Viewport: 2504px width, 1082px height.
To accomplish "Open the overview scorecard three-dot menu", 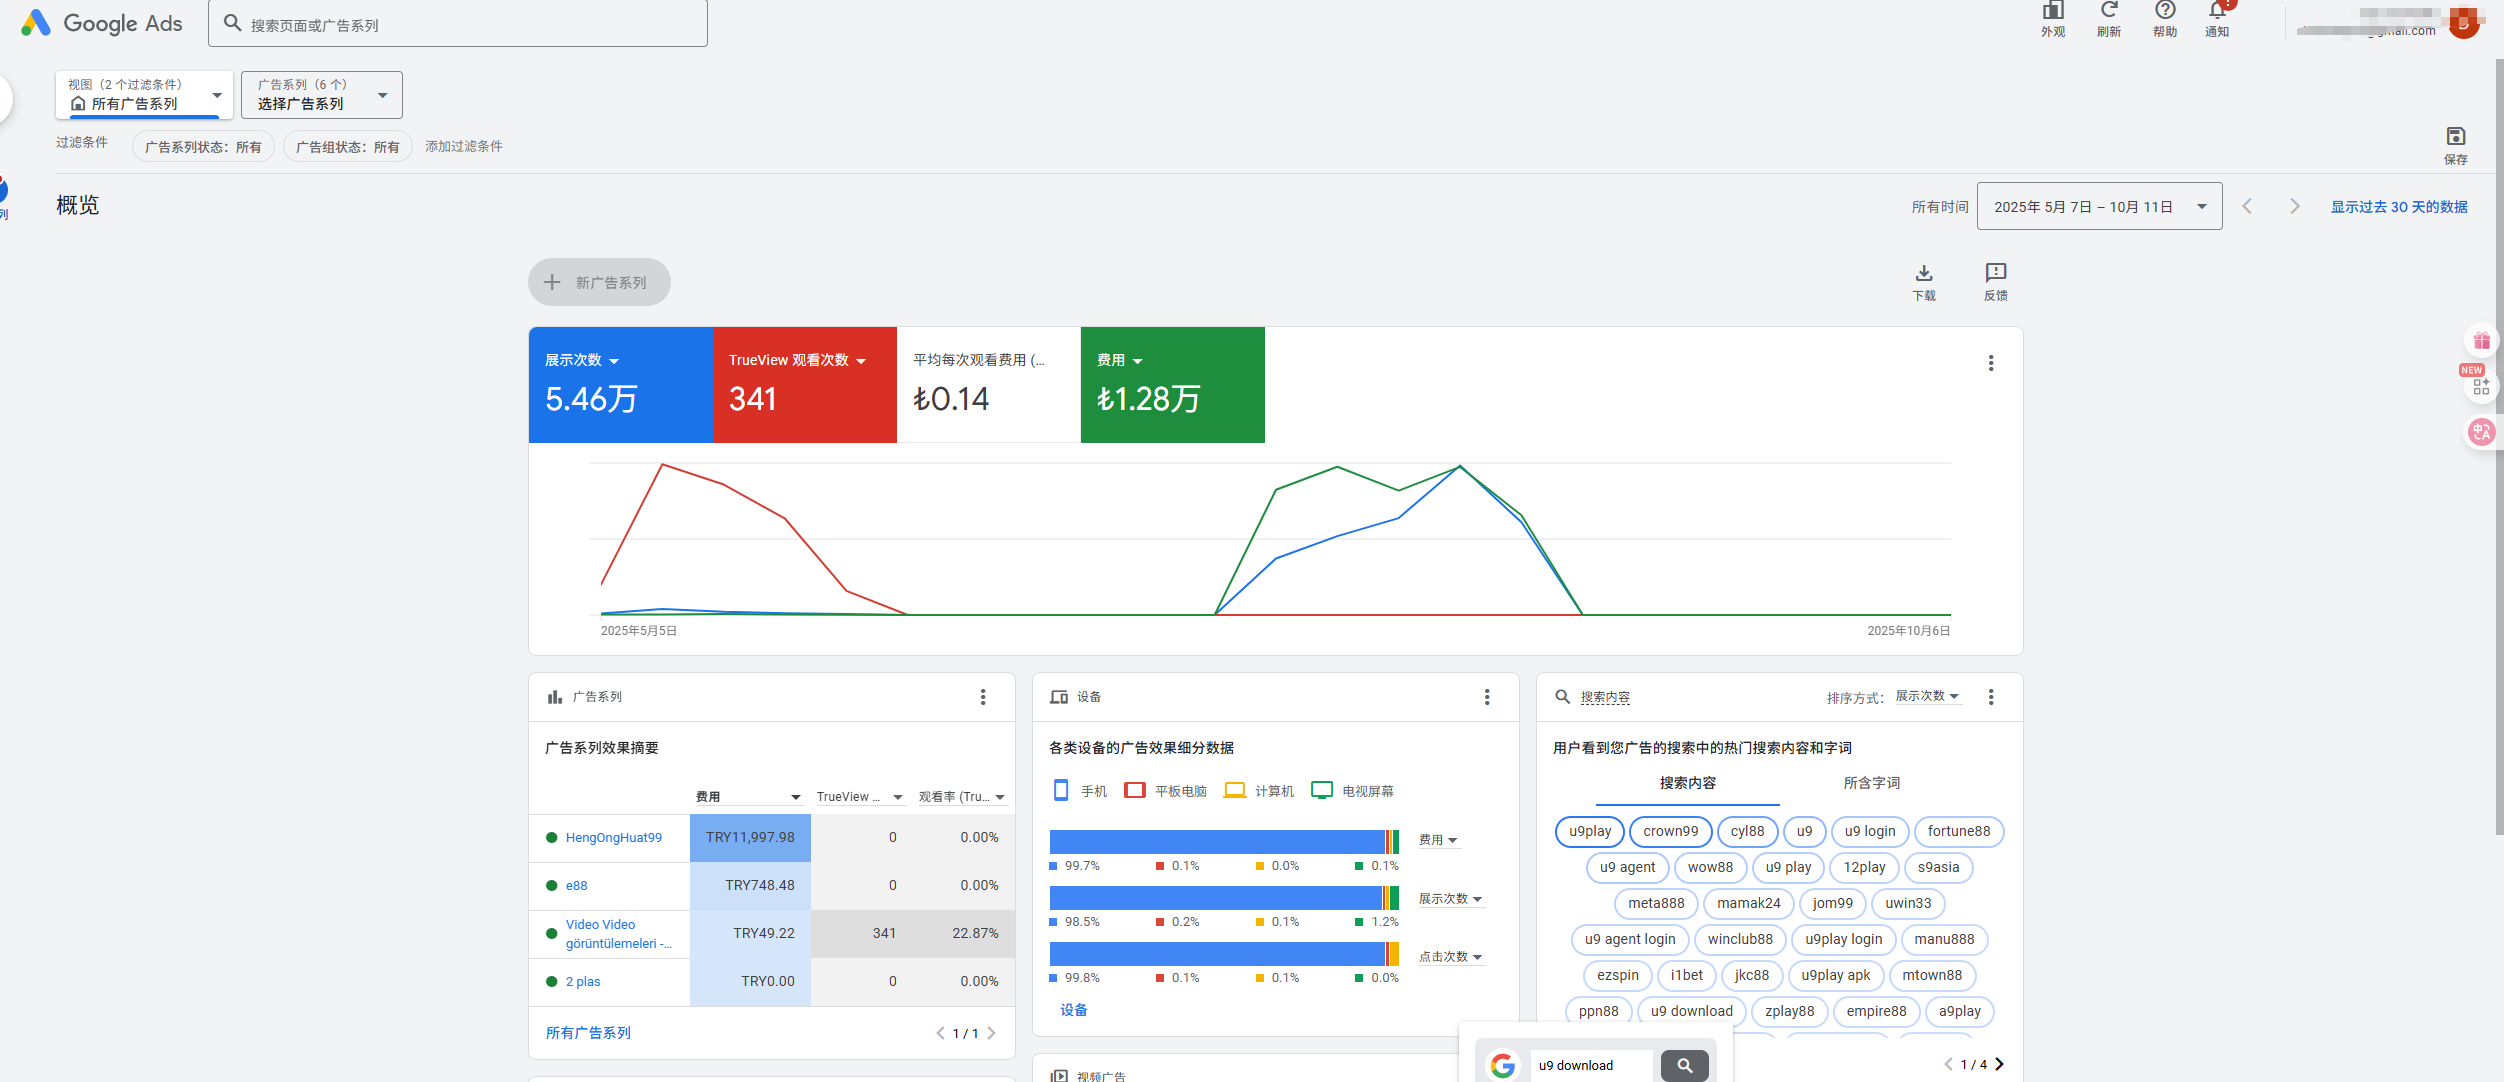I will pos(1990,363).
